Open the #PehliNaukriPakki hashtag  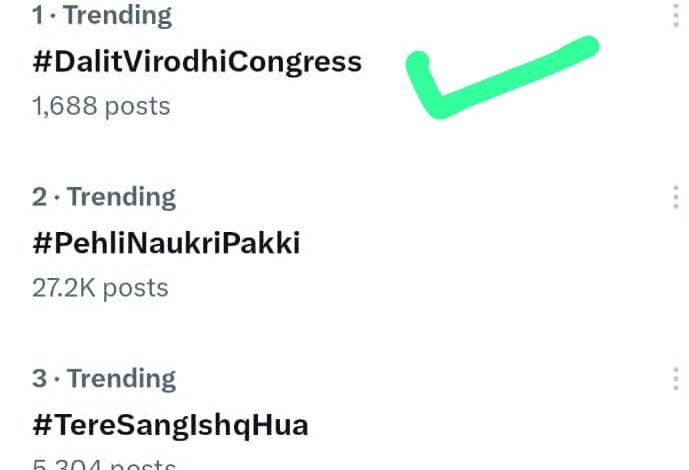pos(166,243)
